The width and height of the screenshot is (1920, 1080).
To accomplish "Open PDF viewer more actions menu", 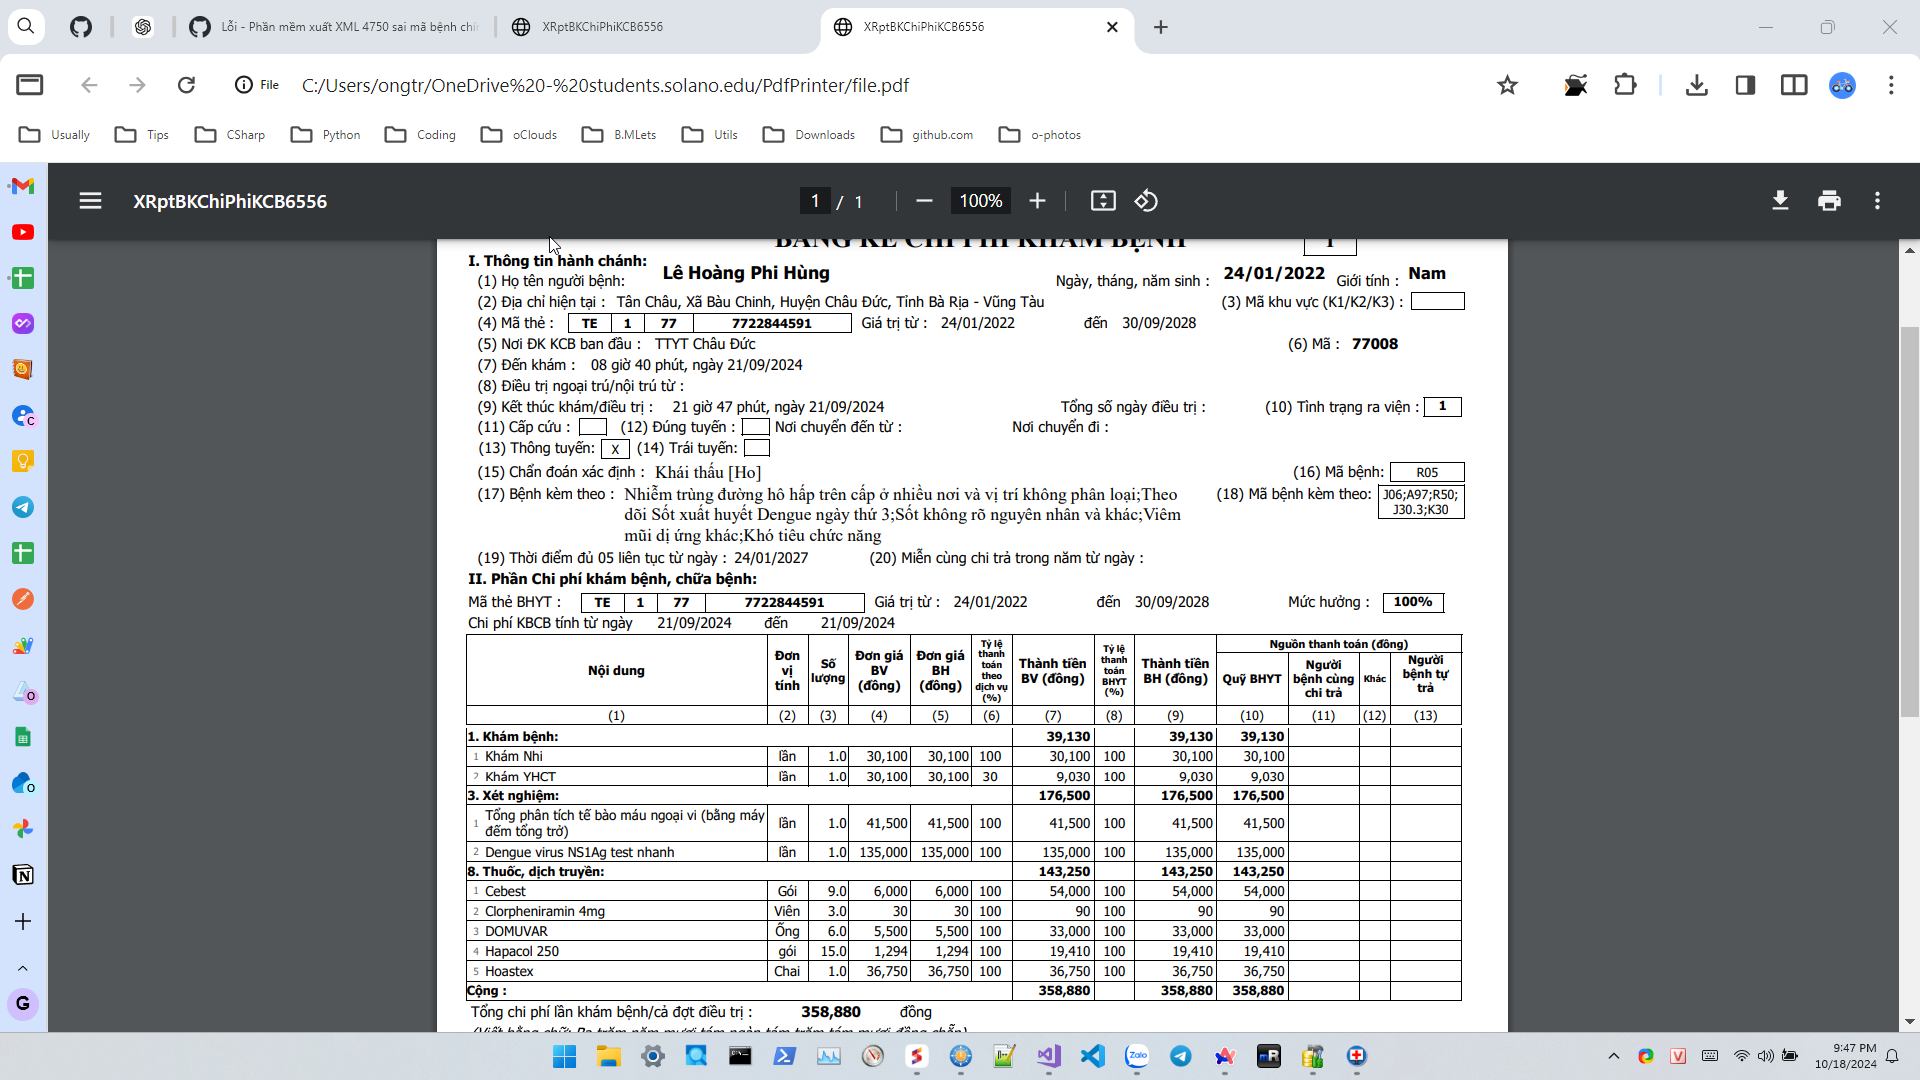I will pyautogui.click(x=1877, y=201).
